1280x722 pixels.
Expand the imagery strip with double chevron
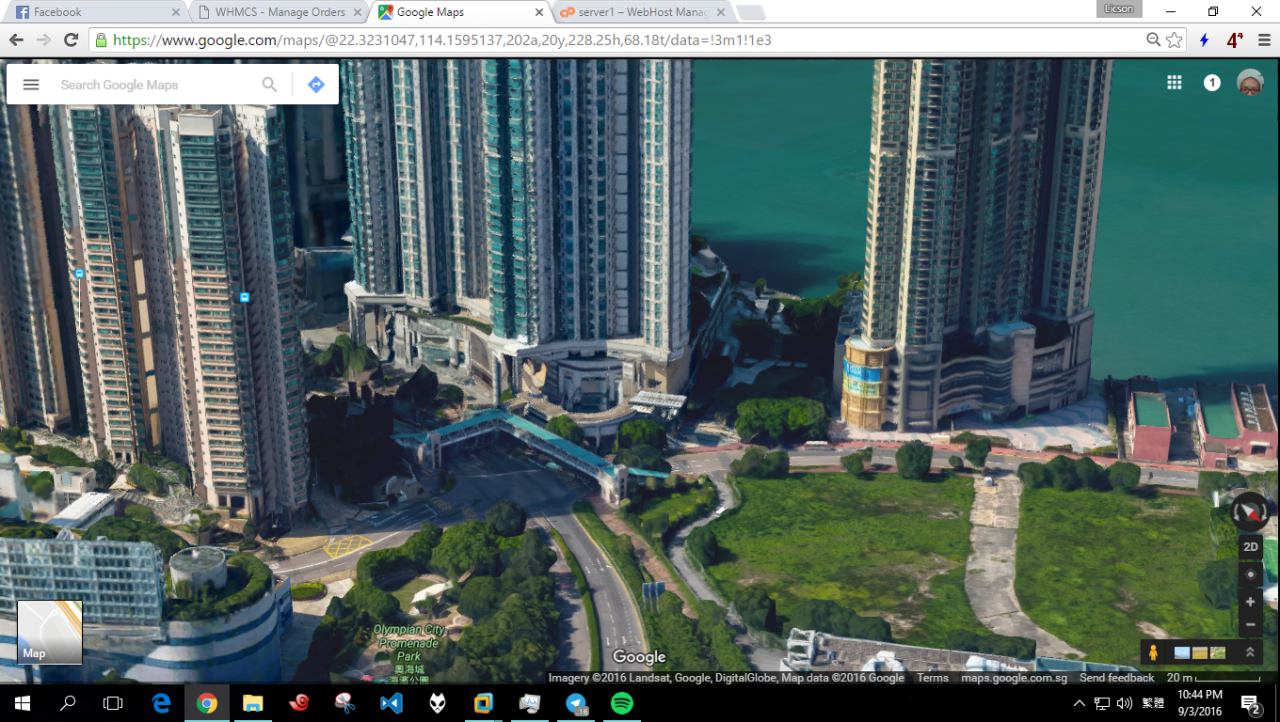1249,652
